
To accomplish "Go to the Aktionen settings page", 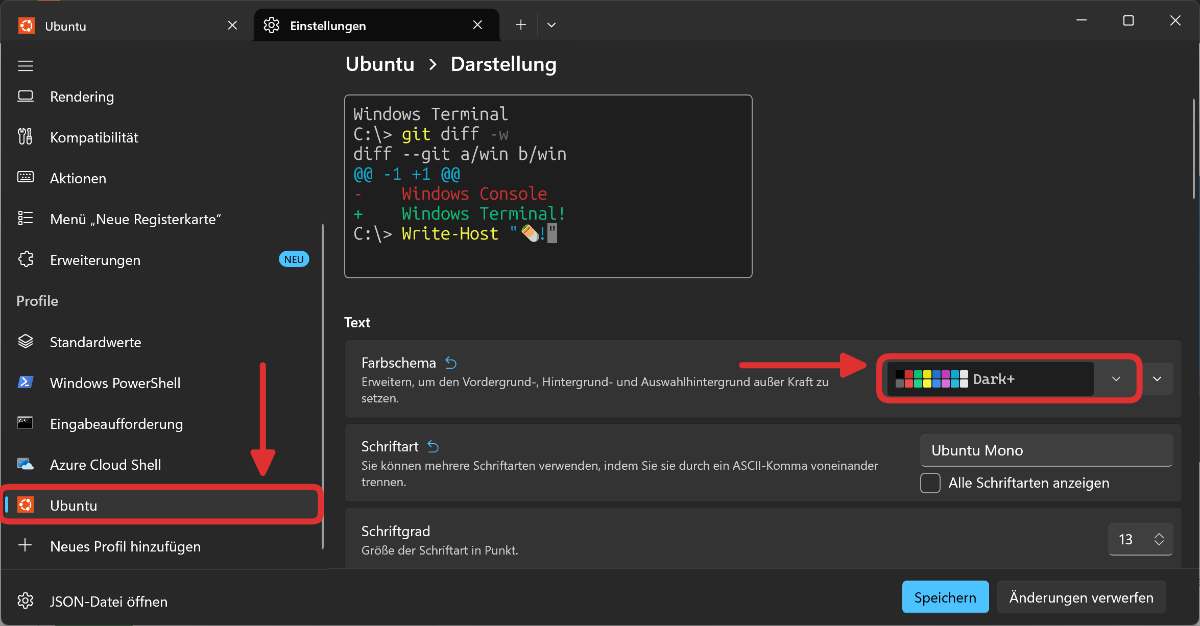I will point(164,178).
